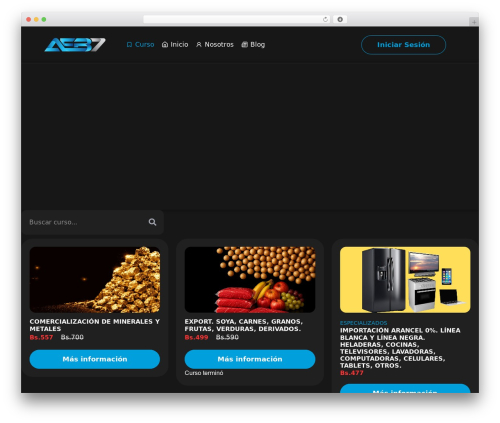Click the title Comercialización de Minerales y Metales
The height and width of the screenshot is (423, 500).
pyautogui.click(x=95, y=325)
